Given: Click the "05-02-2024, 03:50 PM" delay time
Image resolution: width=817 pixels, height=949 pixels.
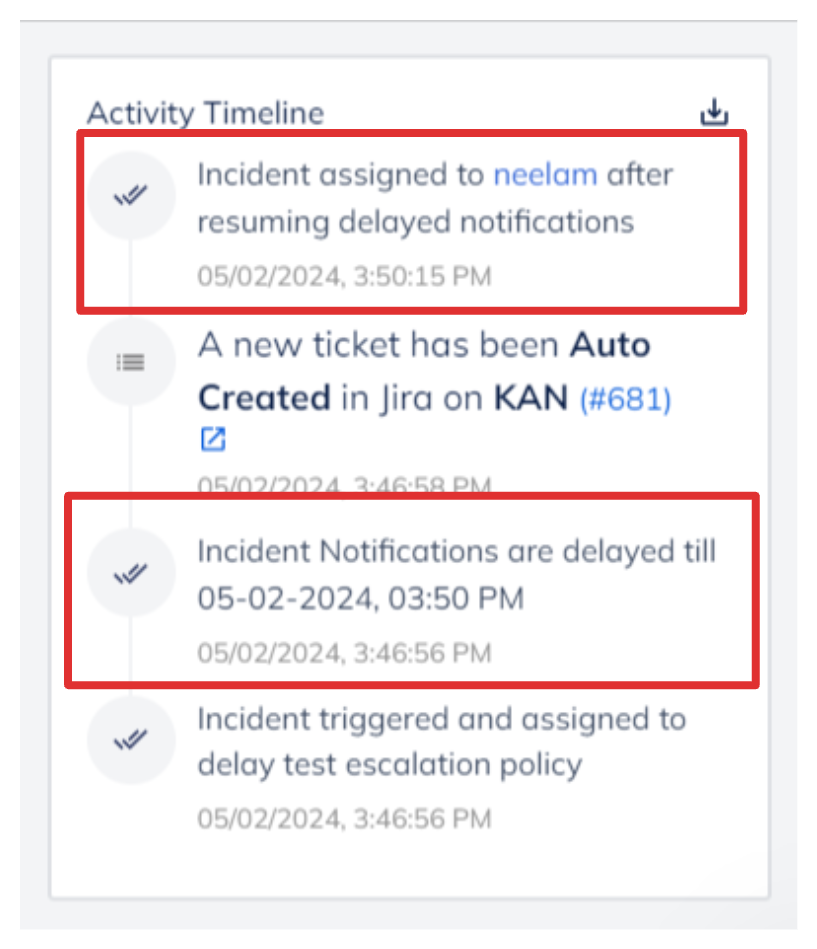Looking at the screenshot, I should point(360,600).
